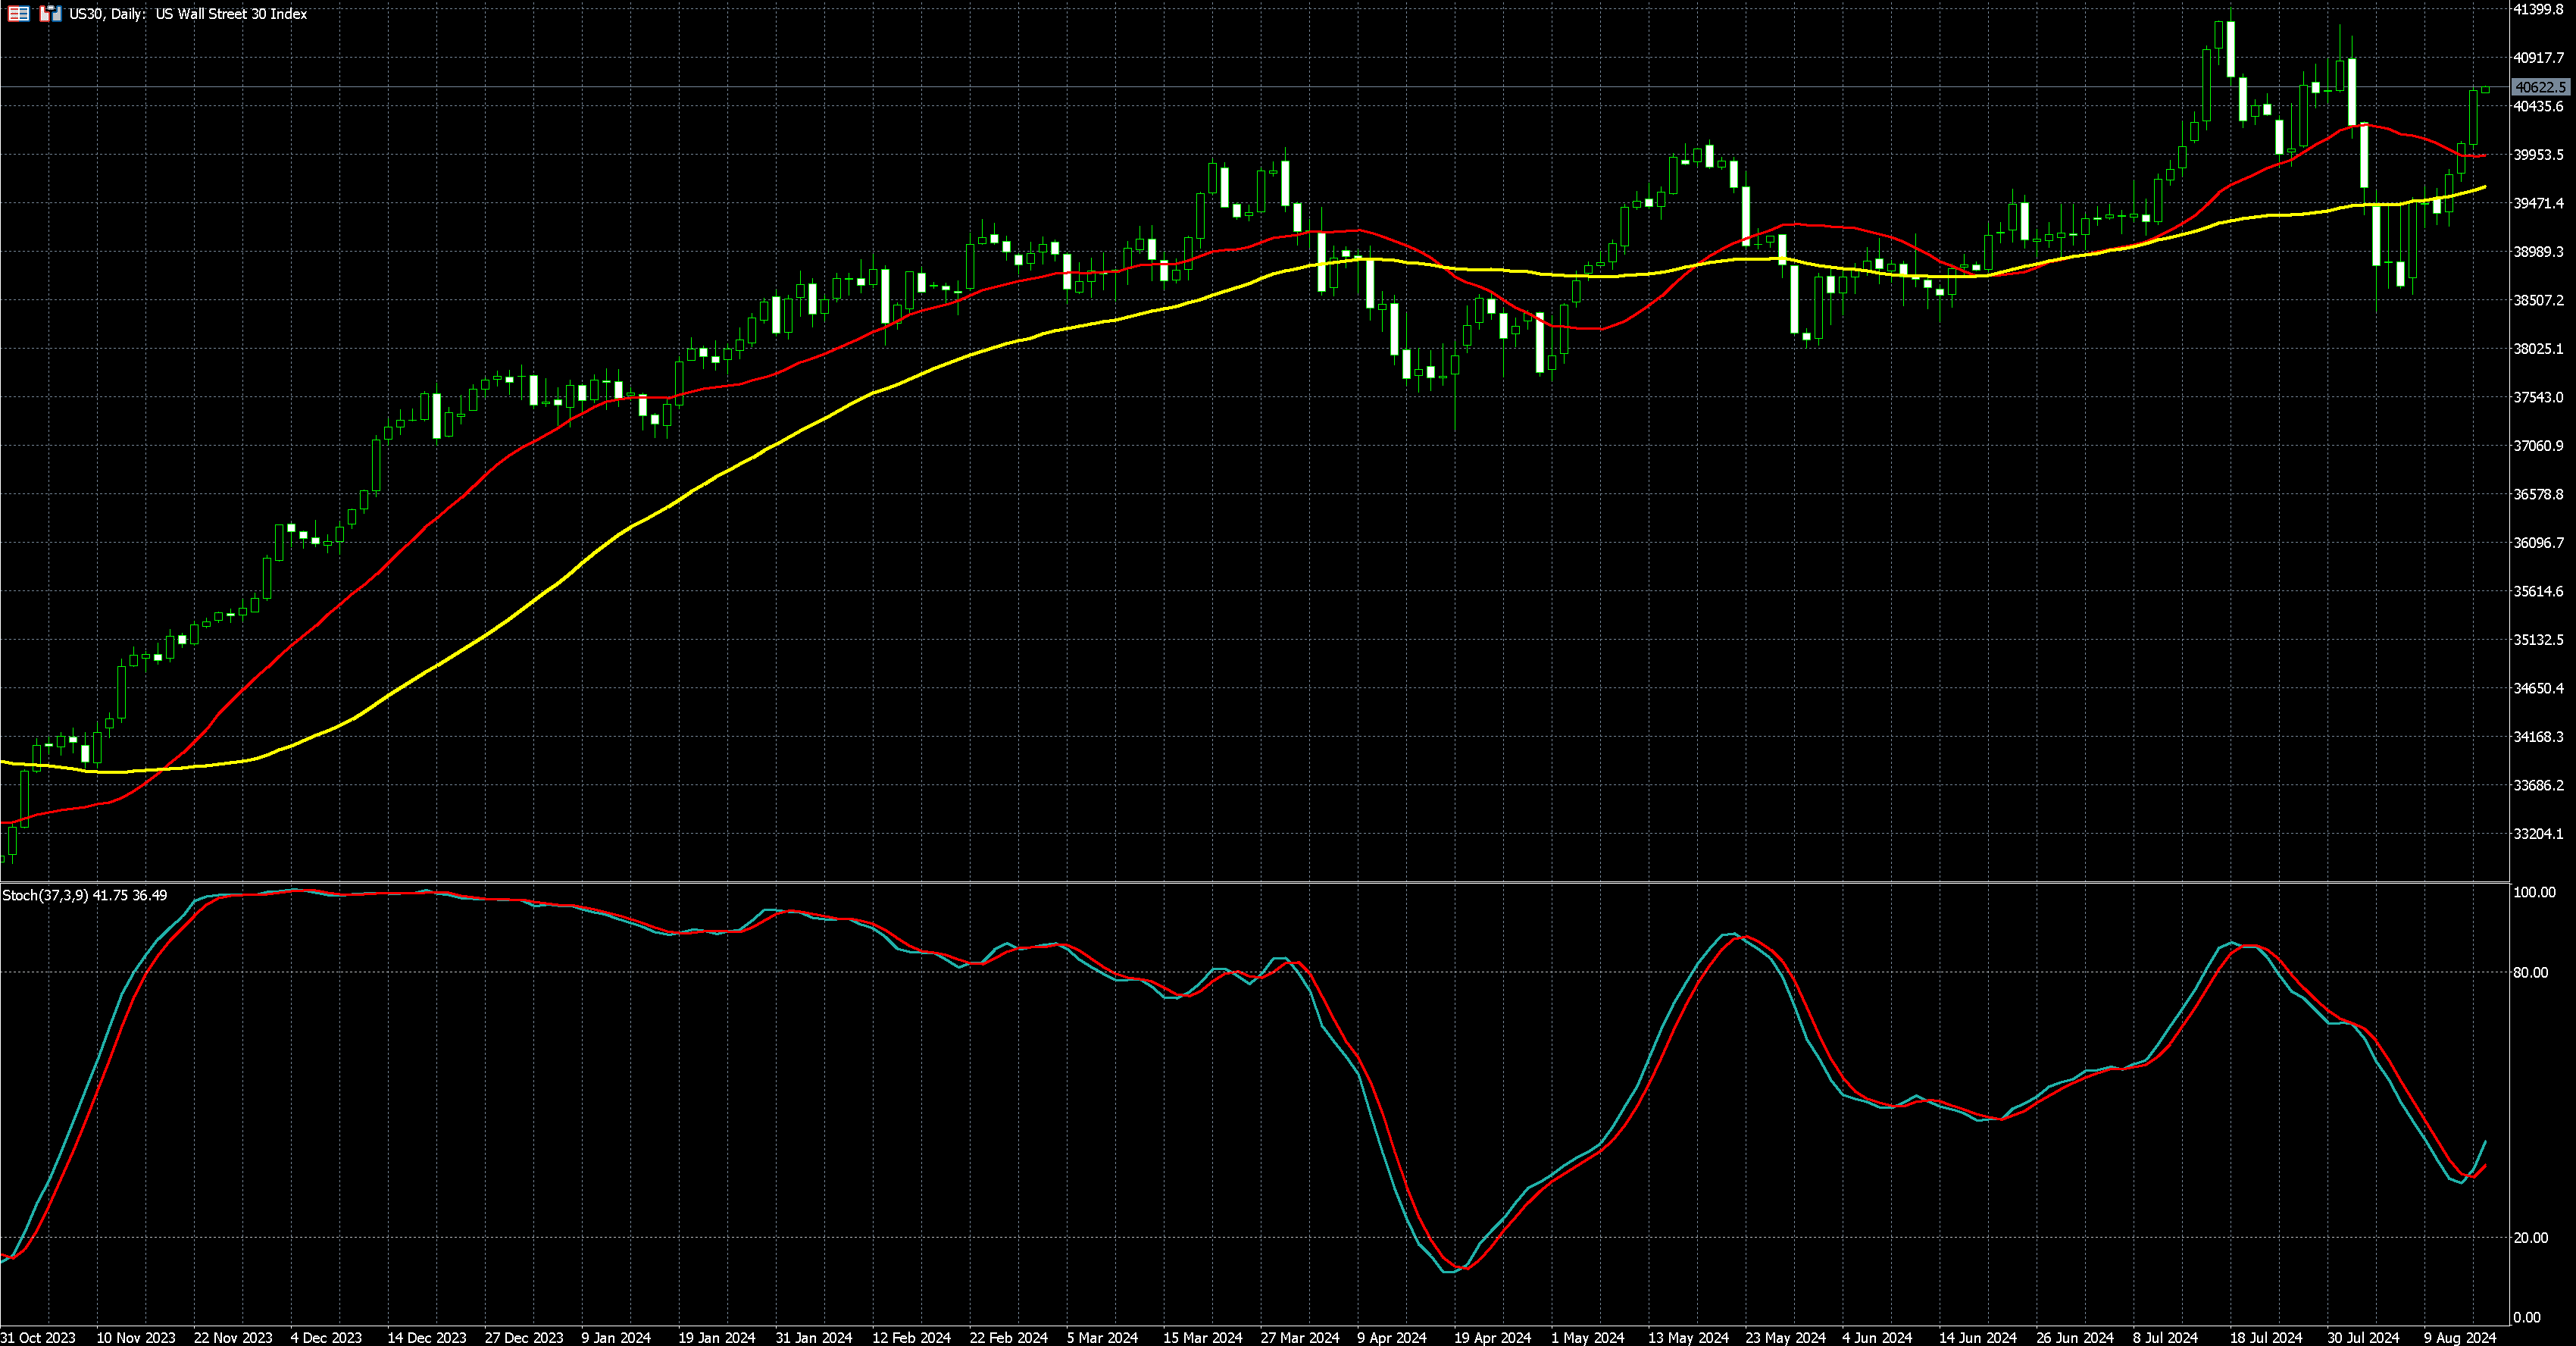The height and width of the screenshot is (1346, 2576).
Task: Click the 9 Apr 2024 date label
Action: (x=1391, y=1337)
